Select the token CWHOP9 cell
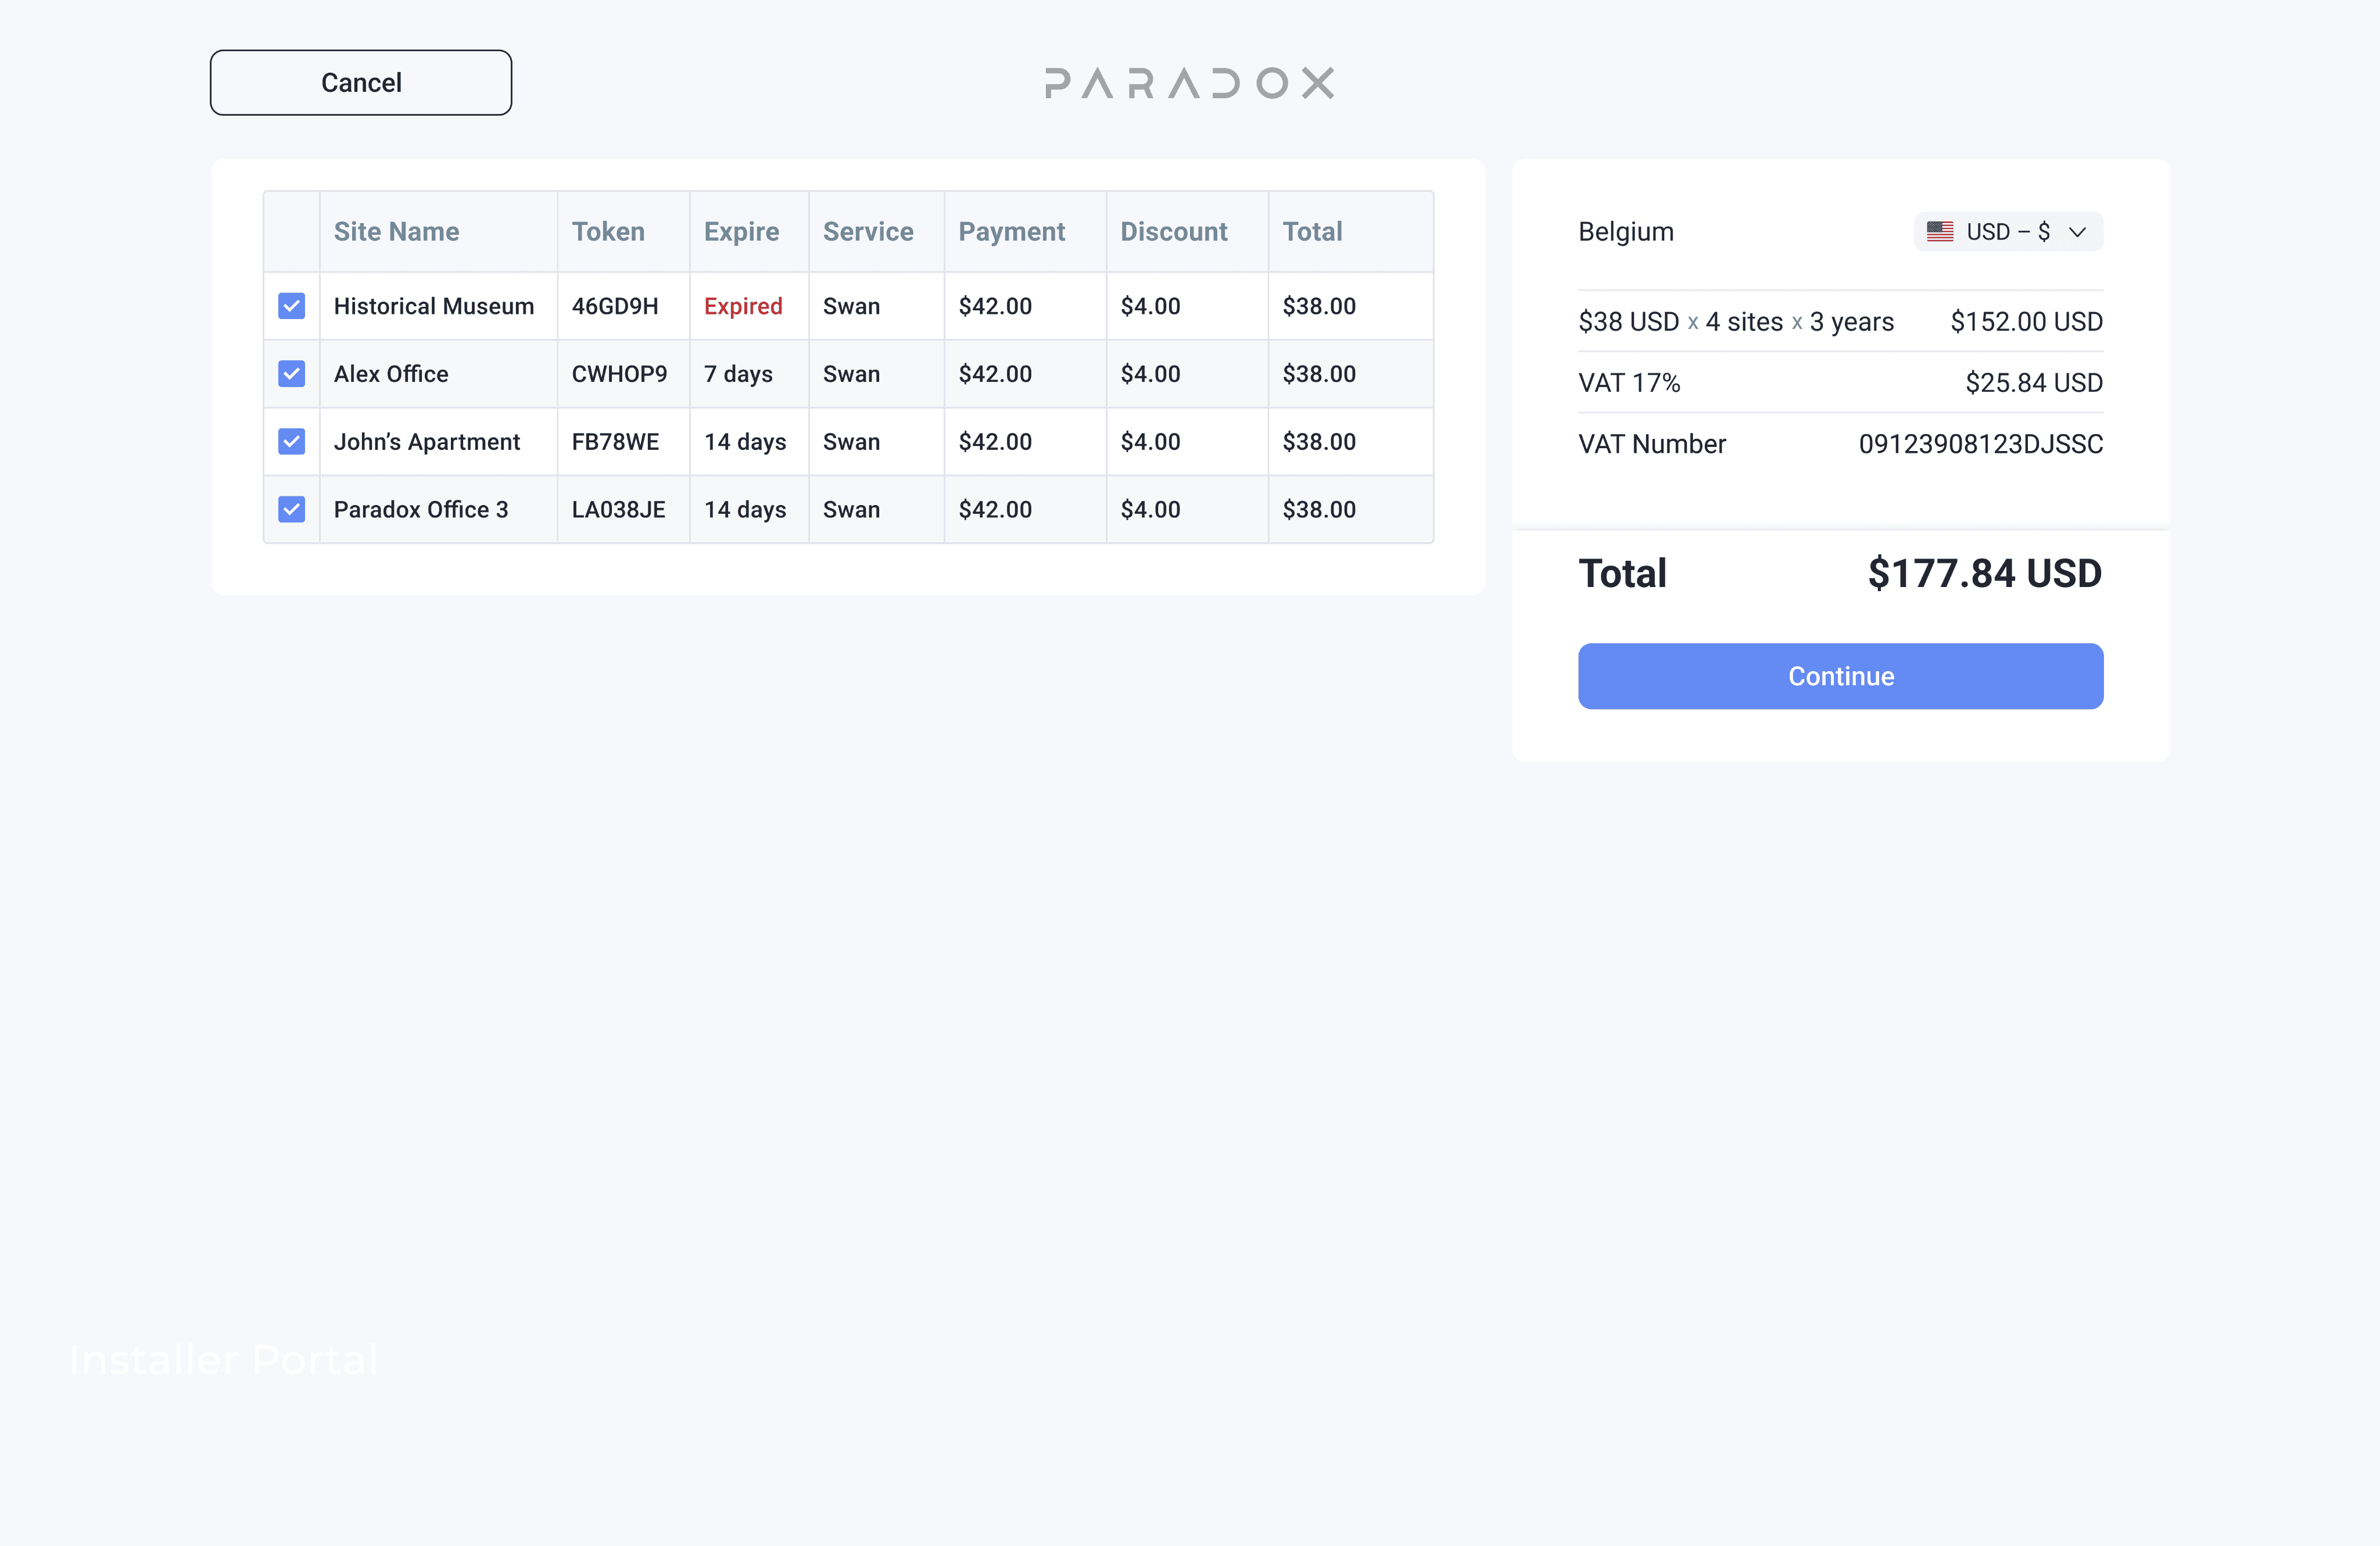This screenshot has width=2380, height=1546. (x=619, y=374)
